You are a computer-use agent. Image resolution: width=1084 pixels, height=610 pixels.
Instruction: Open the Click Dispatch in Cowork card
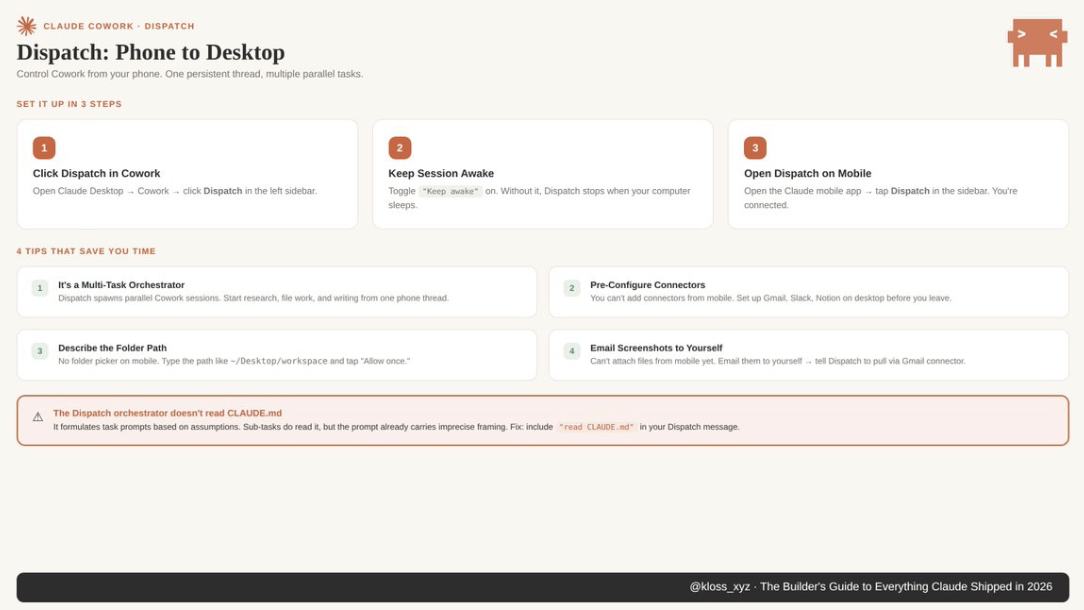[187, 174]
